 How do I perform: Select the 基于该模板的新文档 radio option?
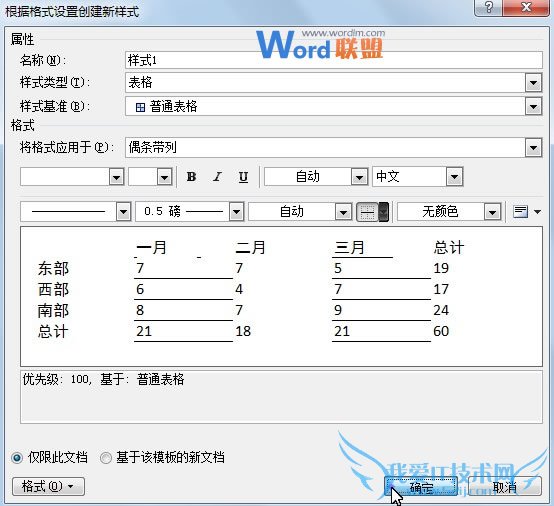tap(106, 458)
